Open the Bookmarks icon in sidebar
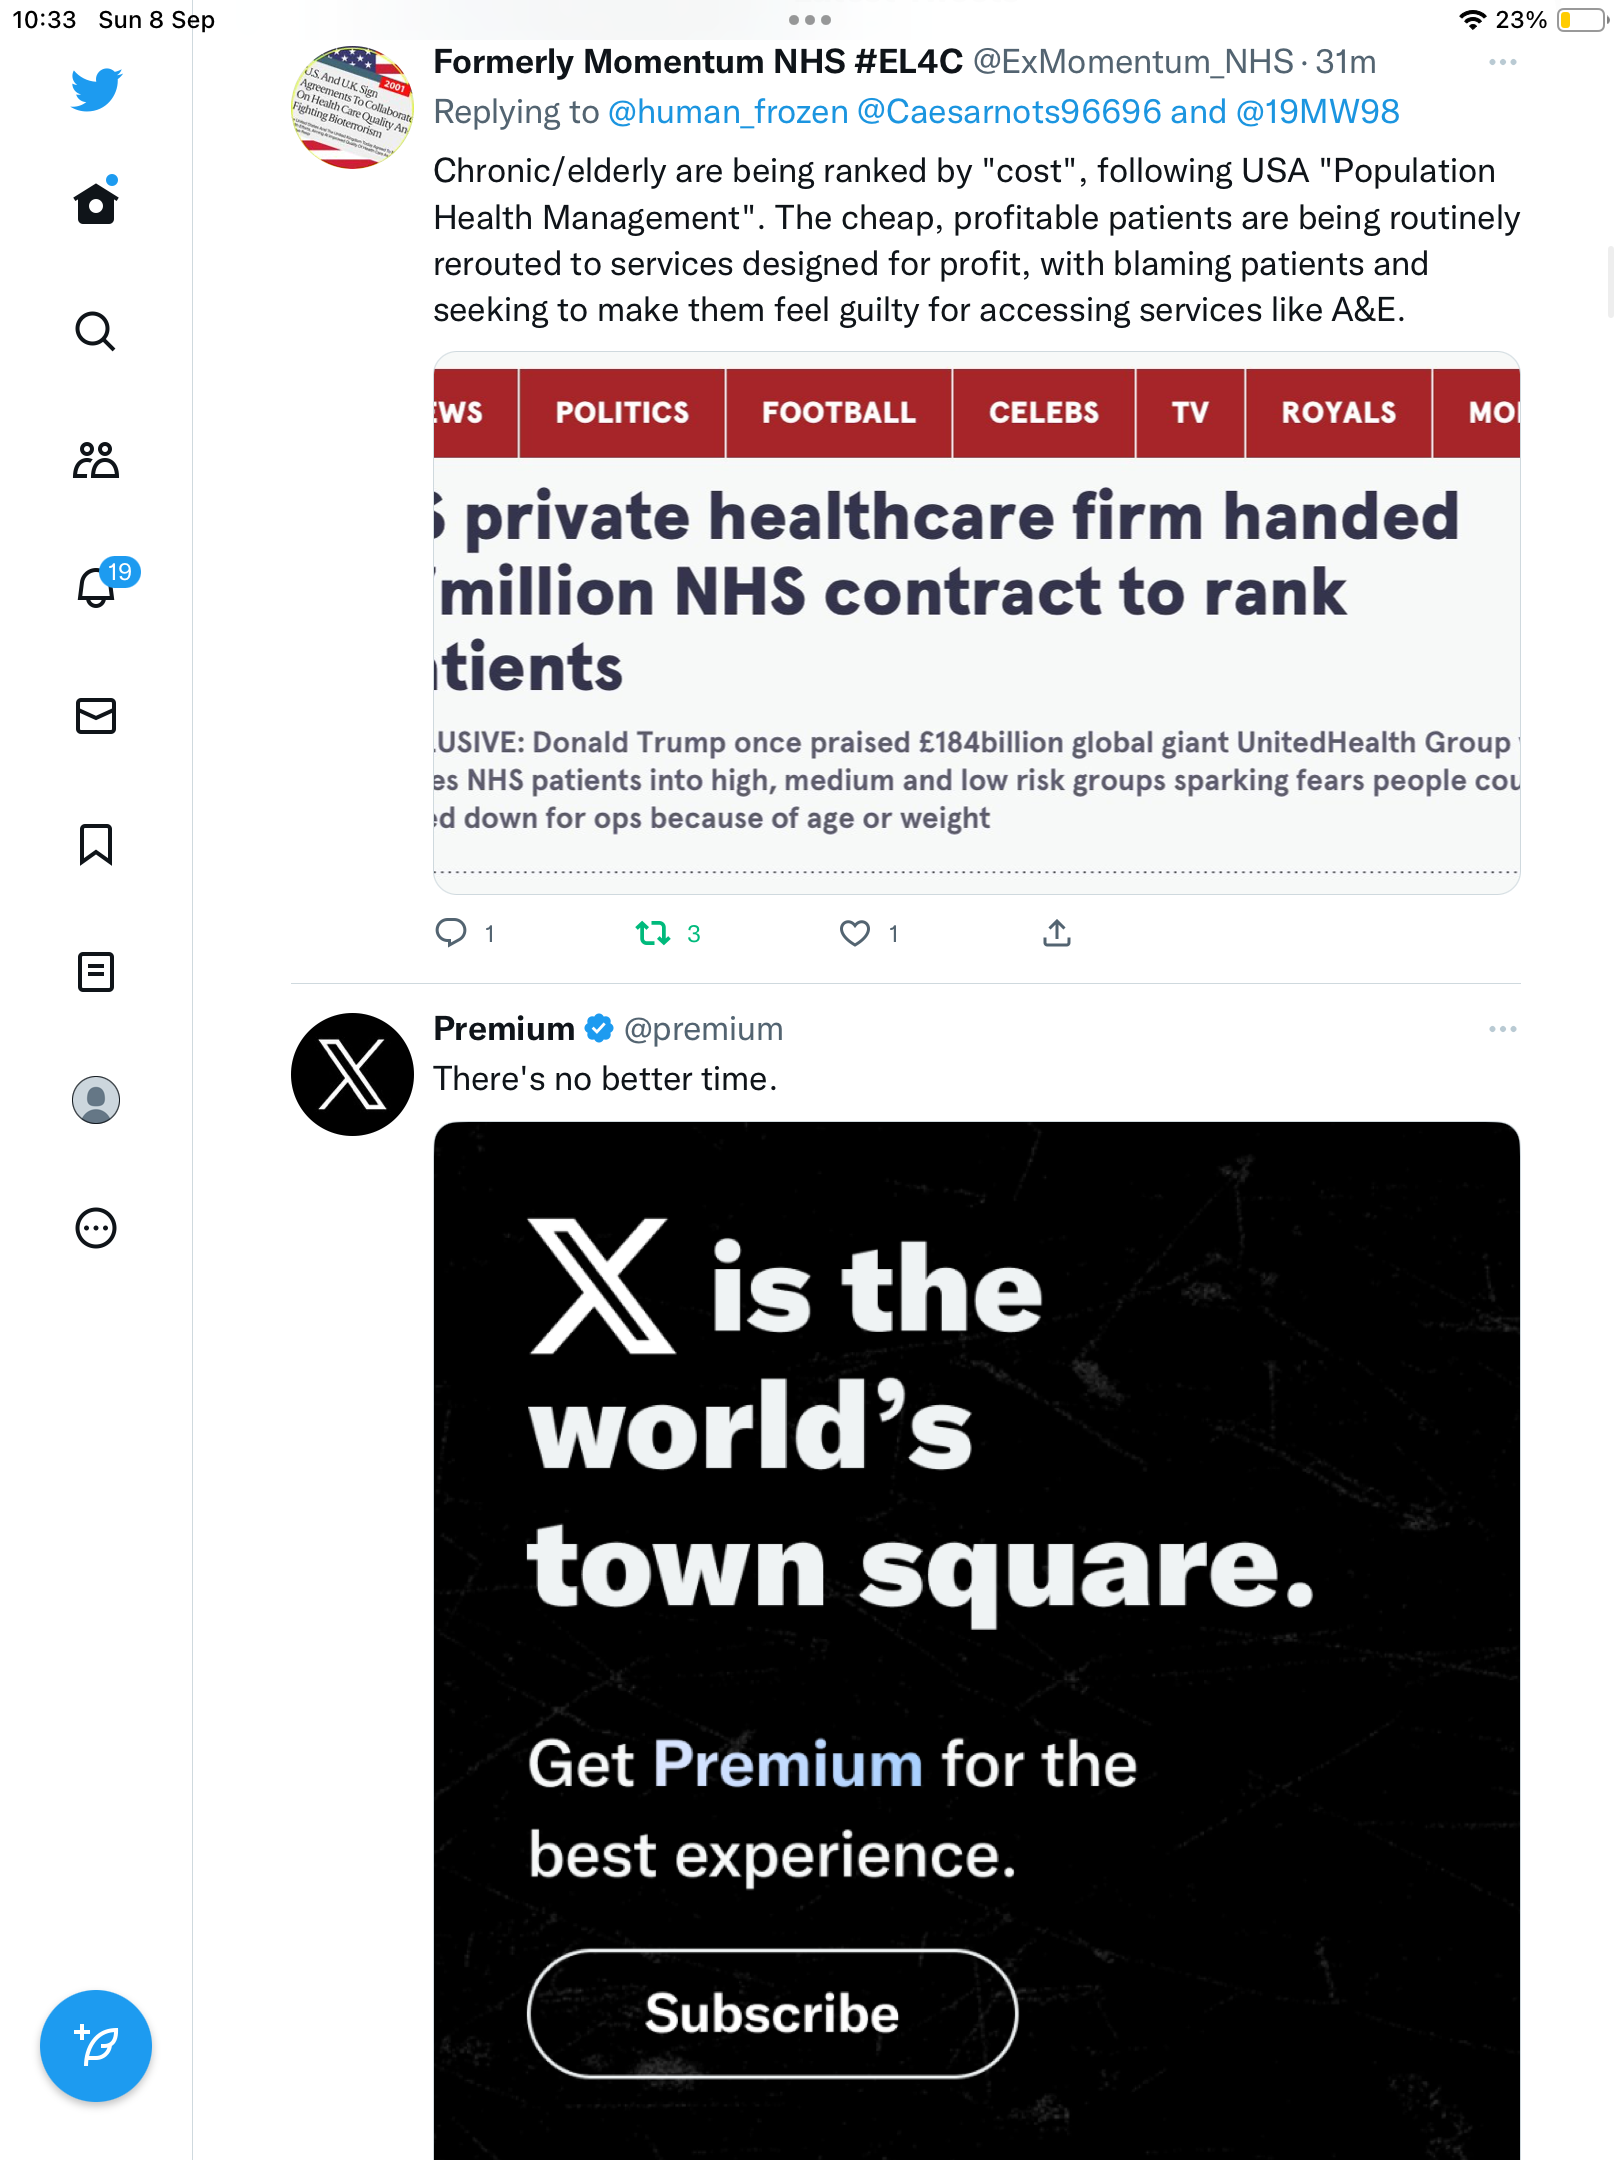The height and width of the screenshot is (2160, 1620). [96, 844]
